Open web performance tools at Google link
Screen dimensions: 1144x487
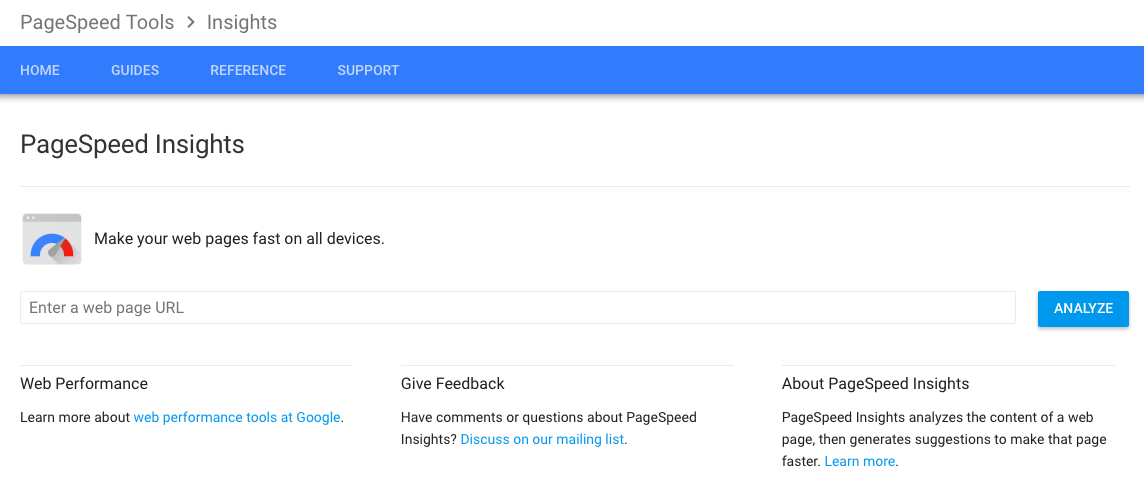click(x=237, y=418)
